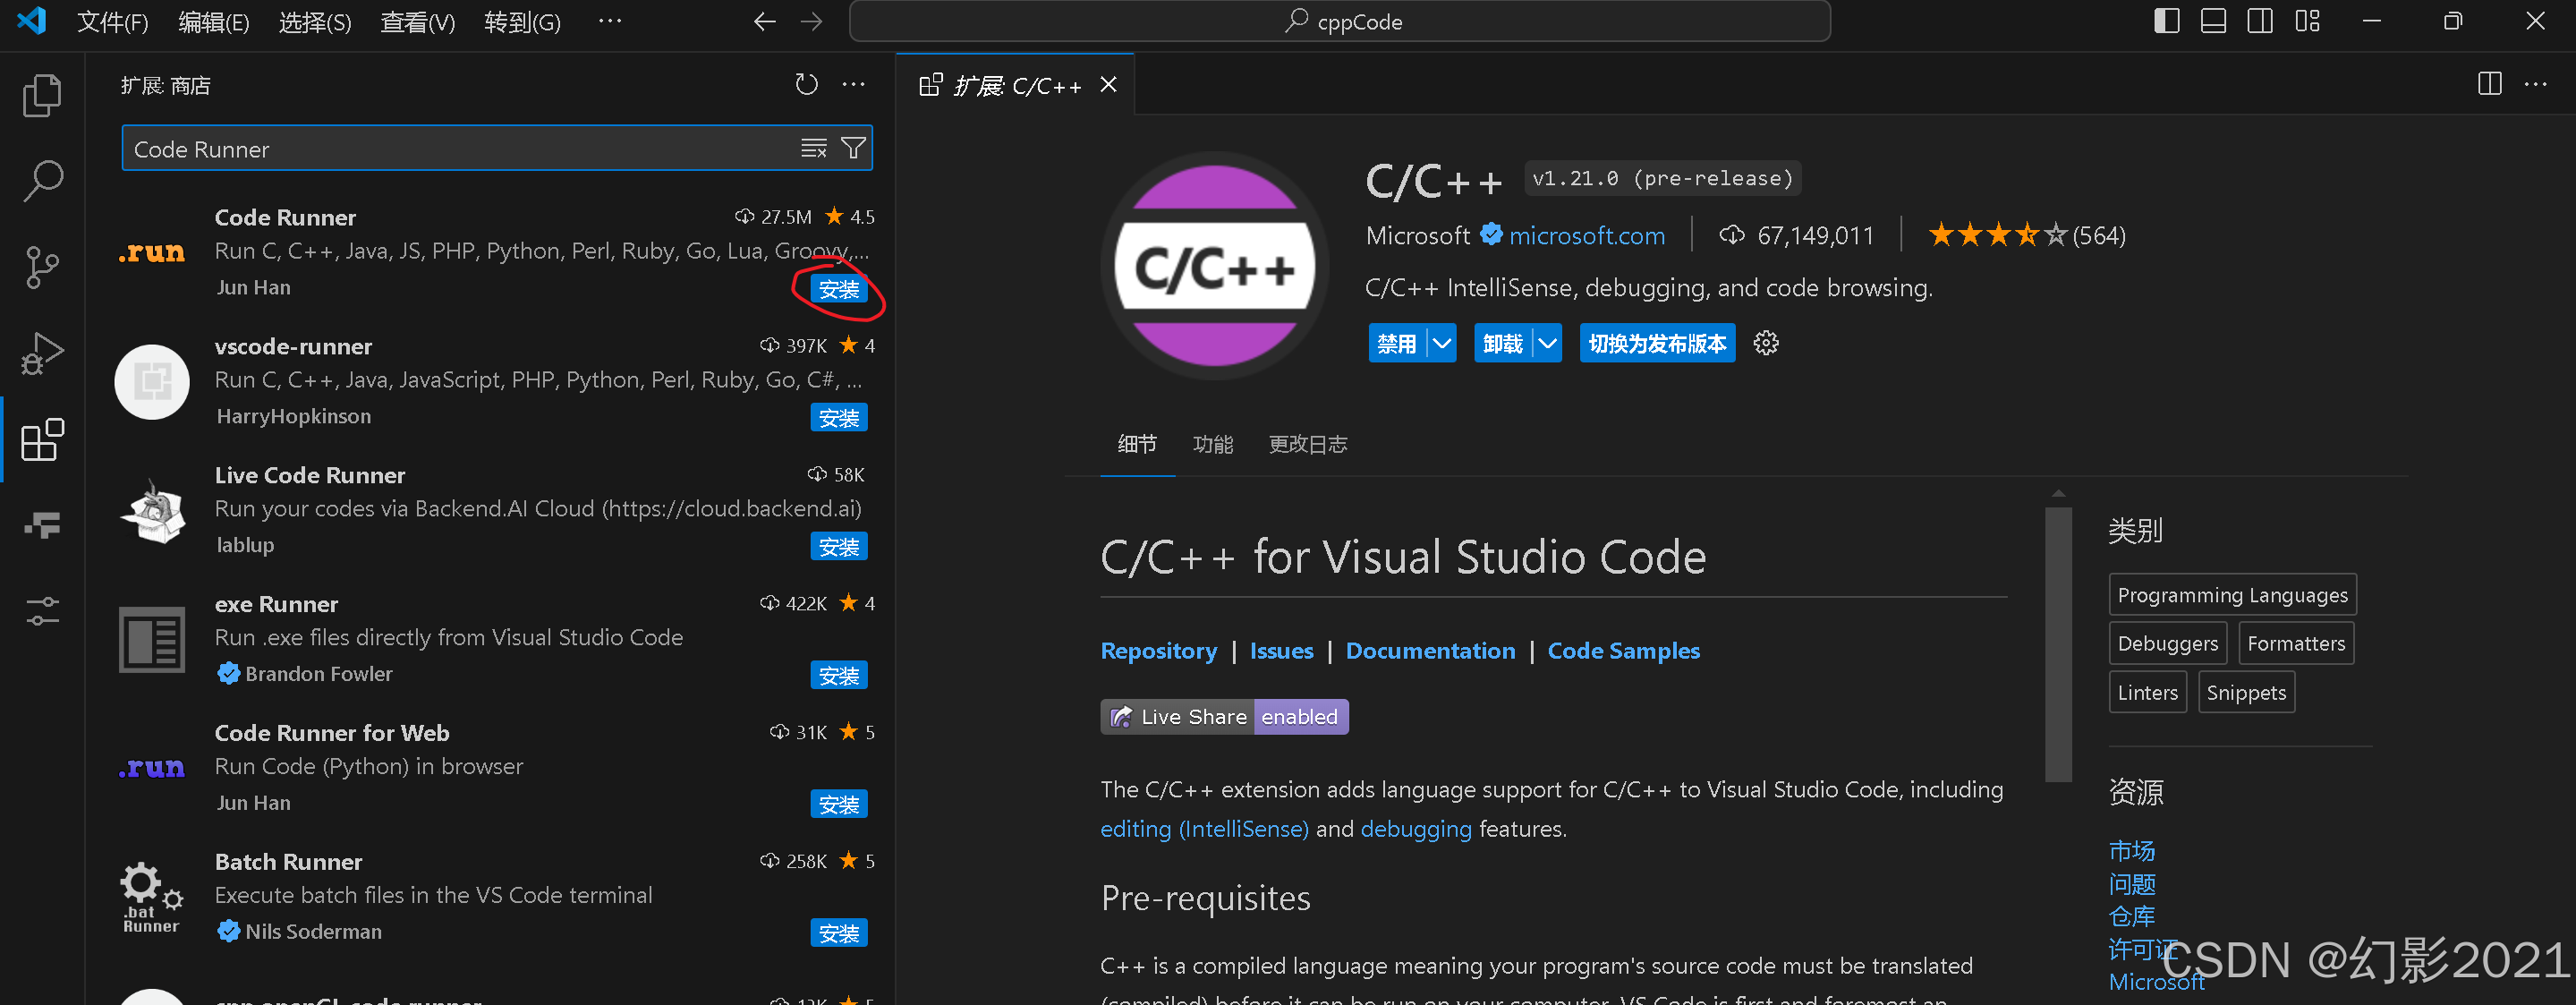The image size is (2576, 1005).
Task: Click the vscode-runner extension icon
Action: 152,382
